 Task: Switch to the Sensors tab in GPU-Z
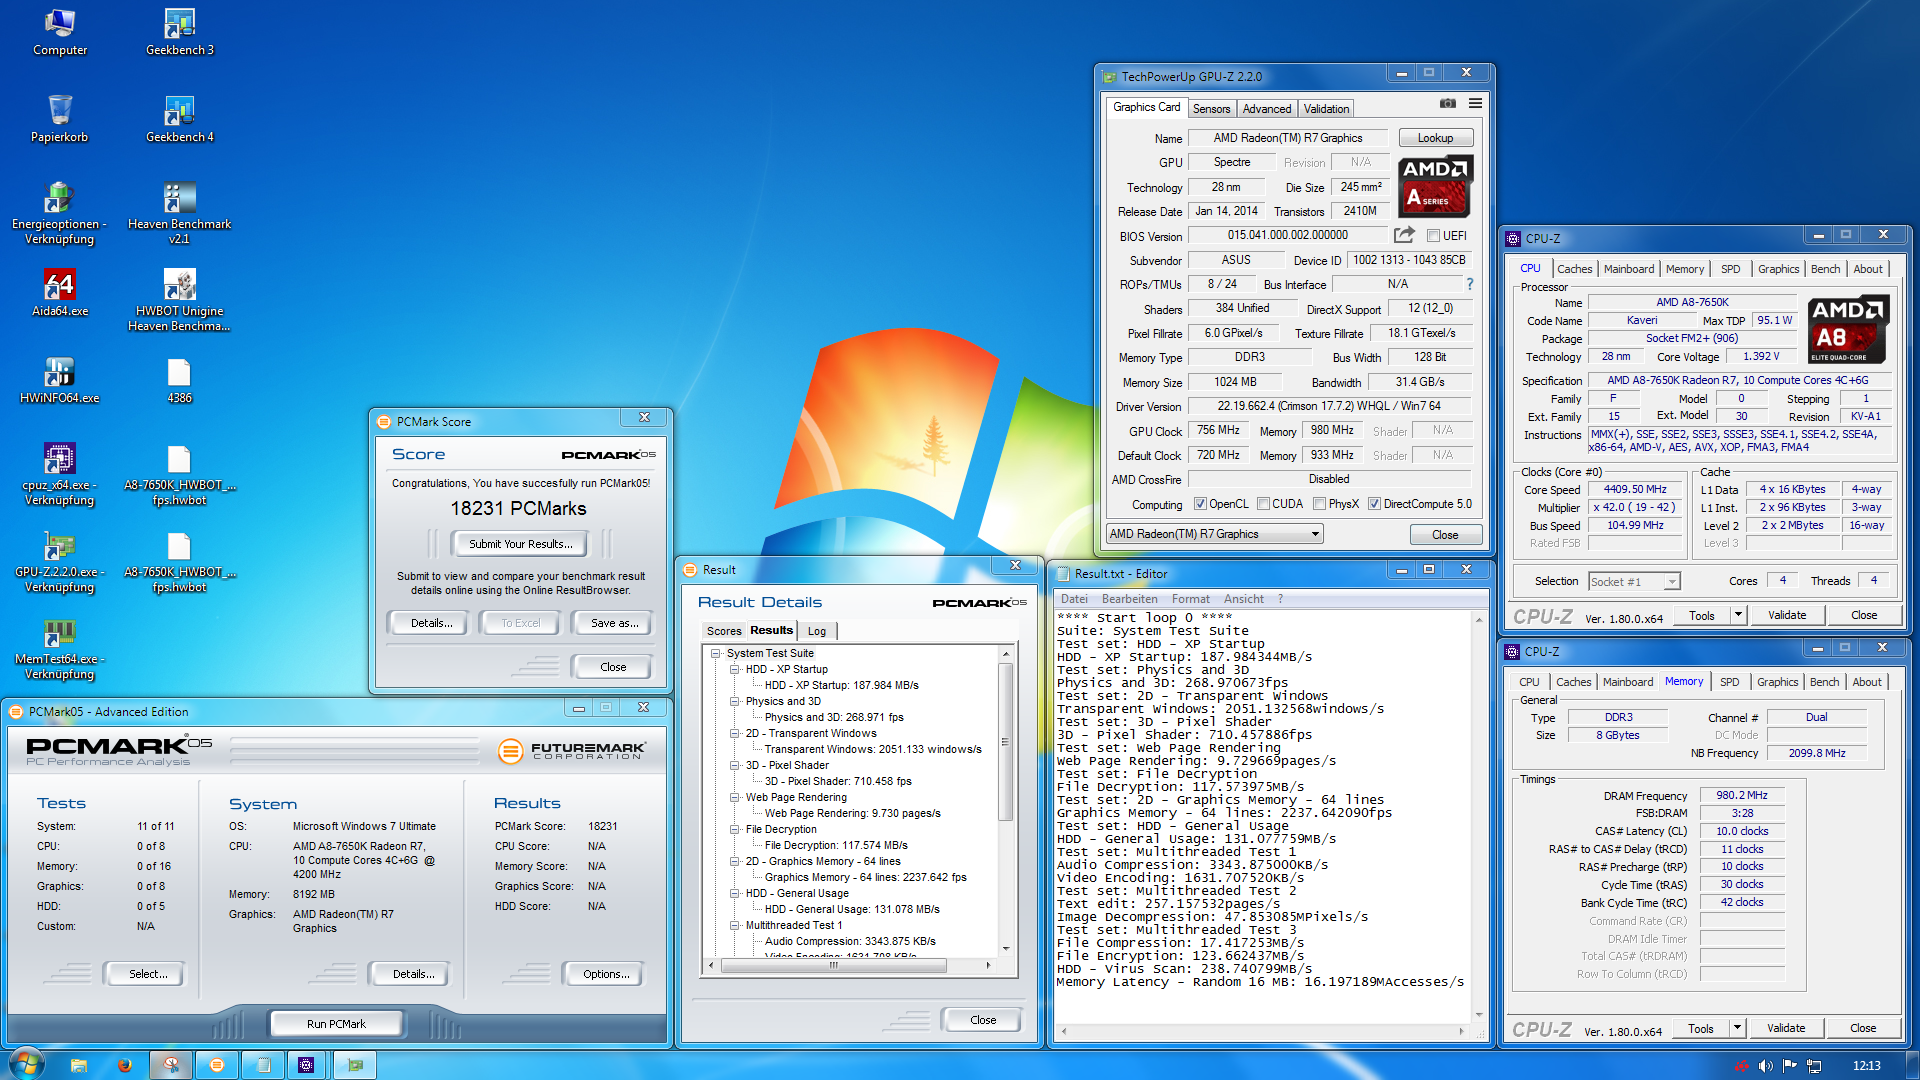pyautogui.click(x=1211, y=109)
